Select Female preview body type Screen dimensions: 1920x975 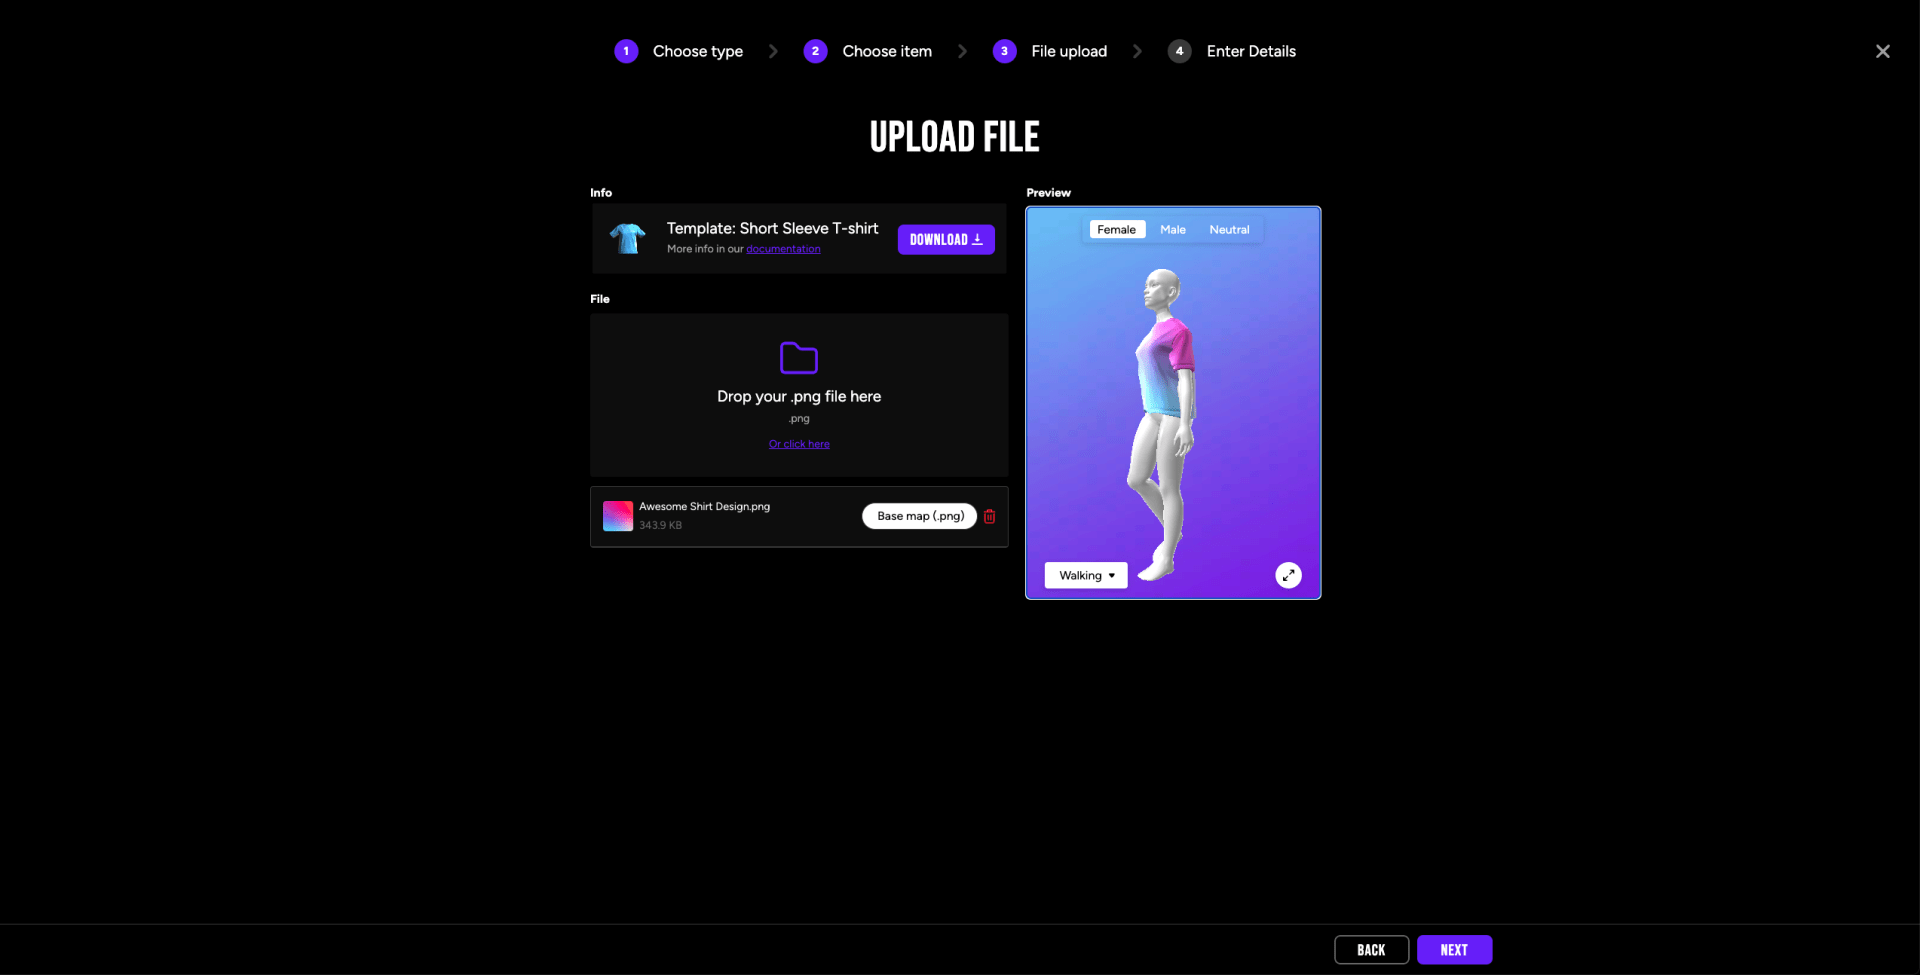(x=1116, y=229)
